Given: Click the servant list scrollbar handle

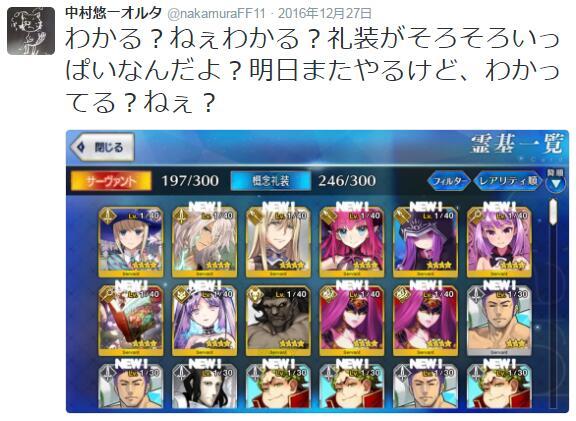Looking at the screenshot, I should [553, 212].
